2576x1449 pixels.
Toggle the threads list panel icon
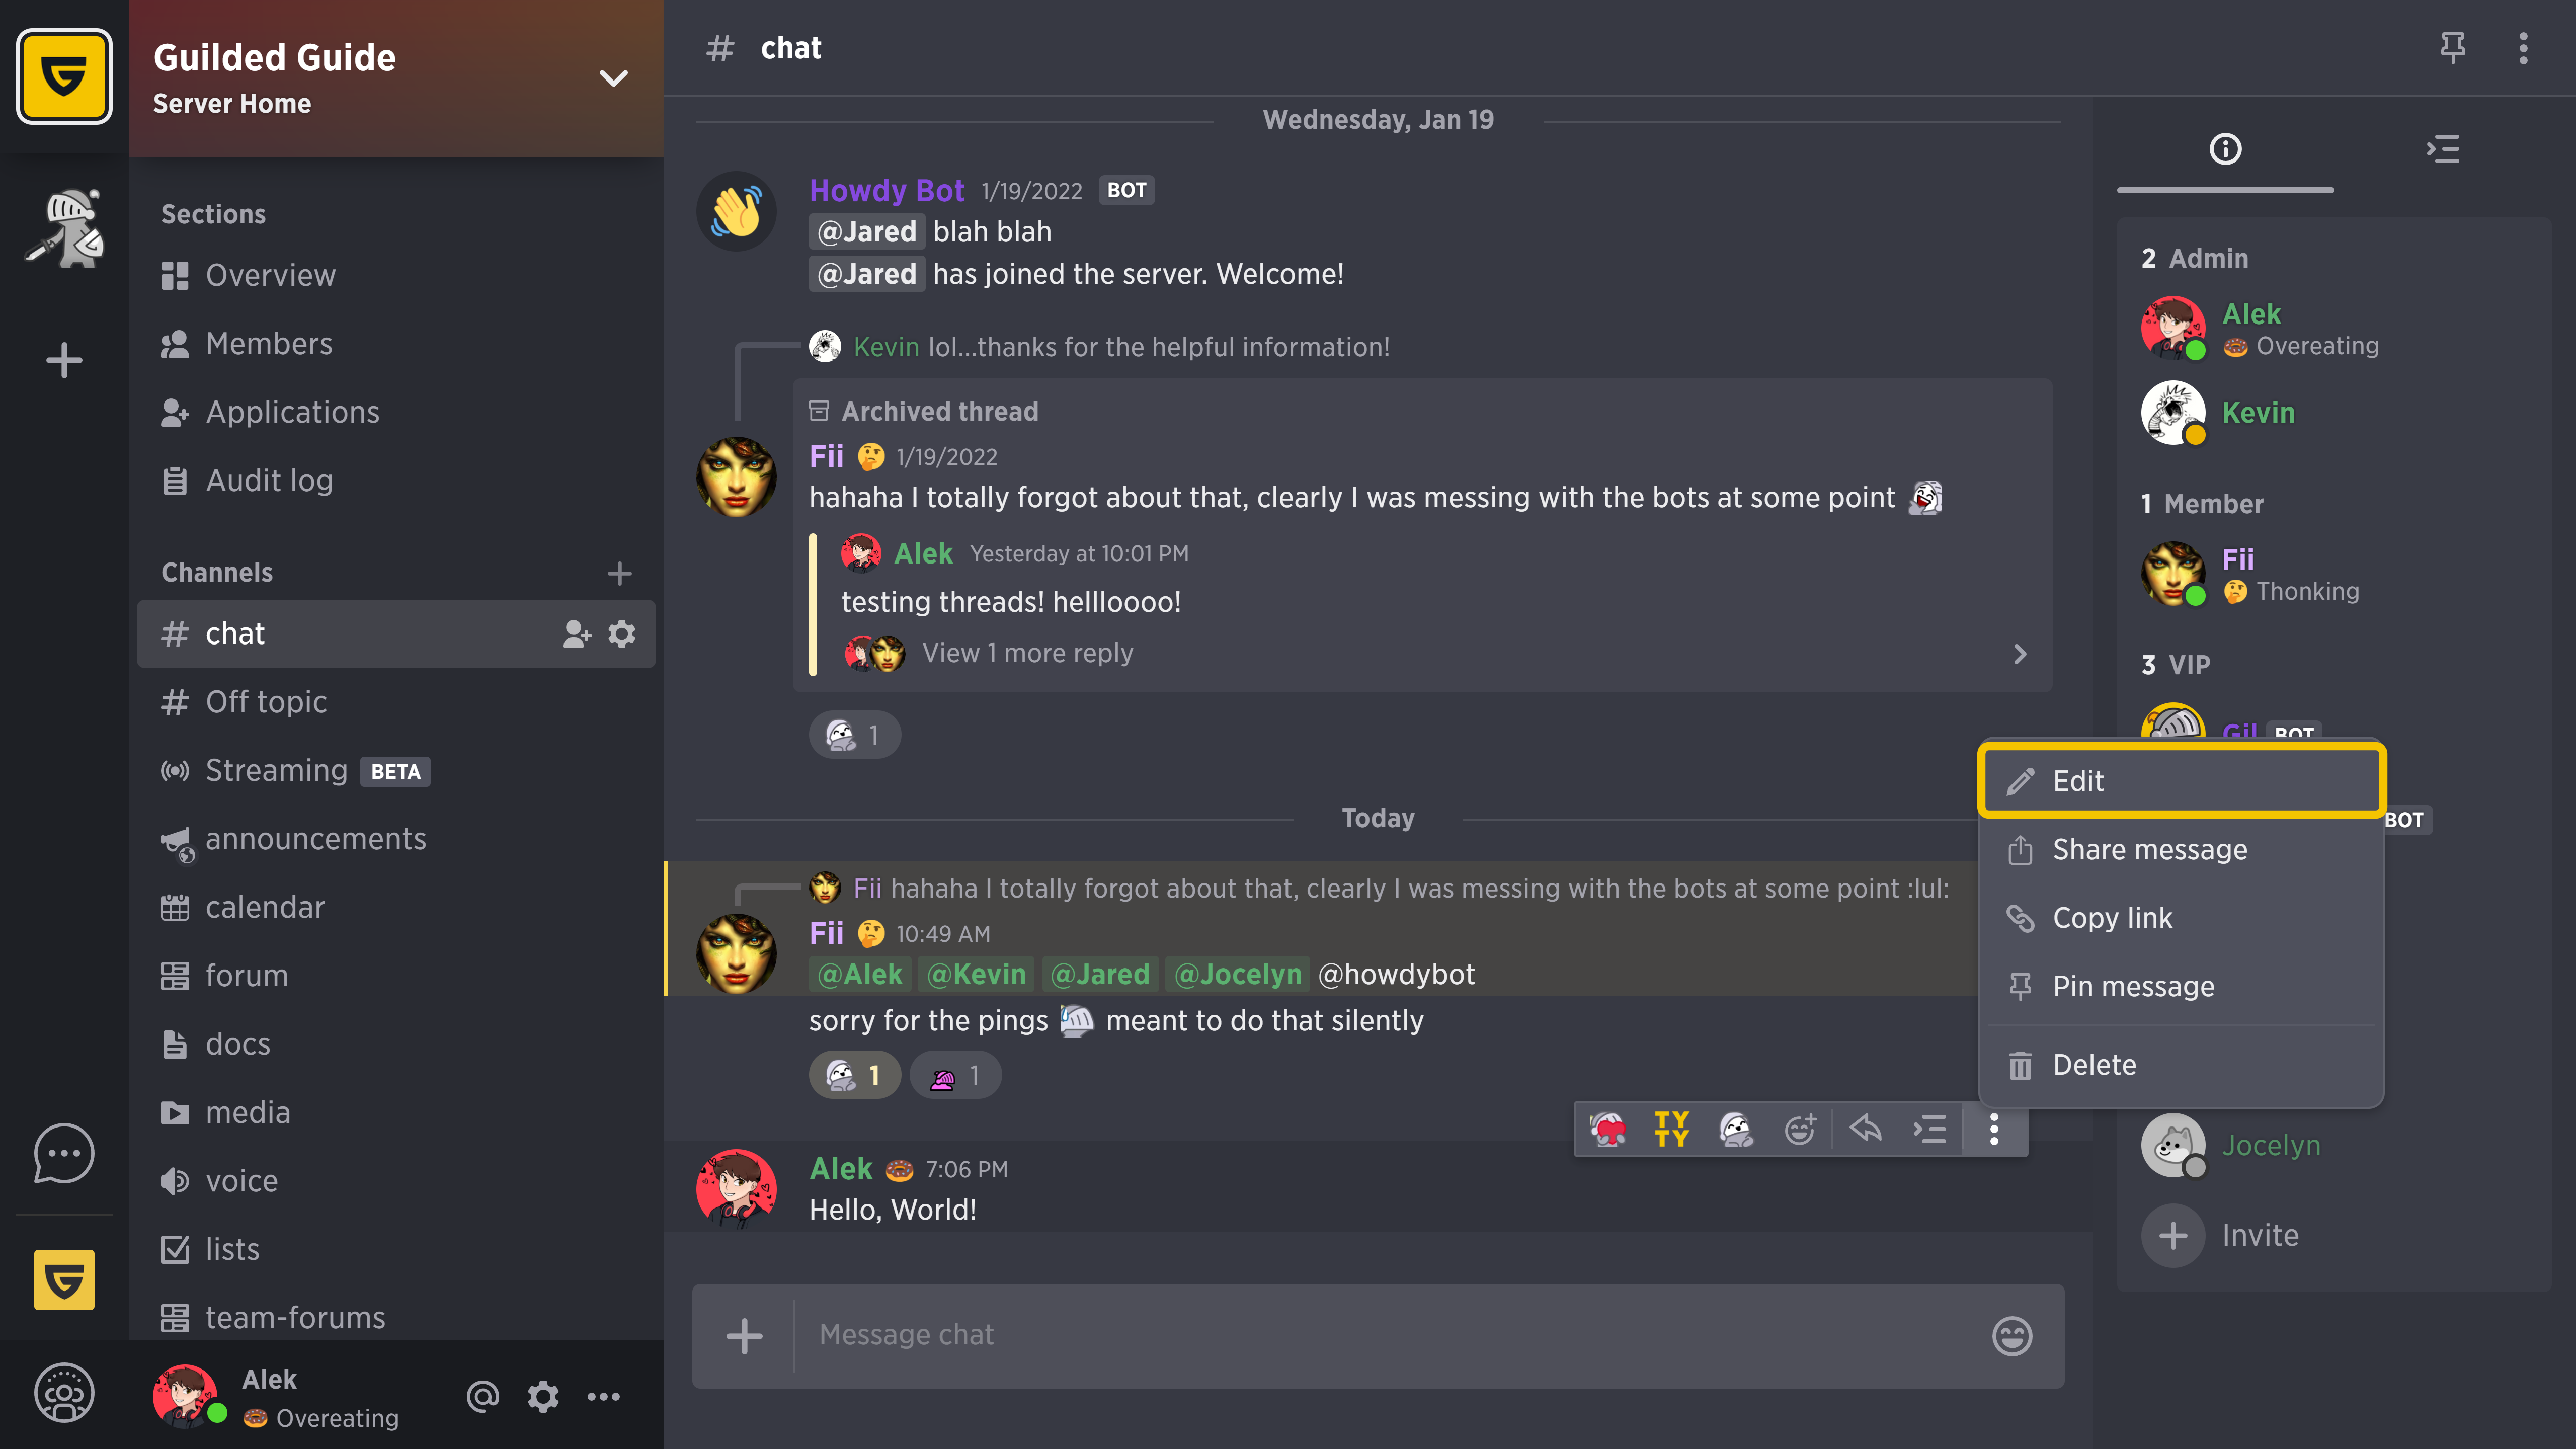pos(2443,150)
